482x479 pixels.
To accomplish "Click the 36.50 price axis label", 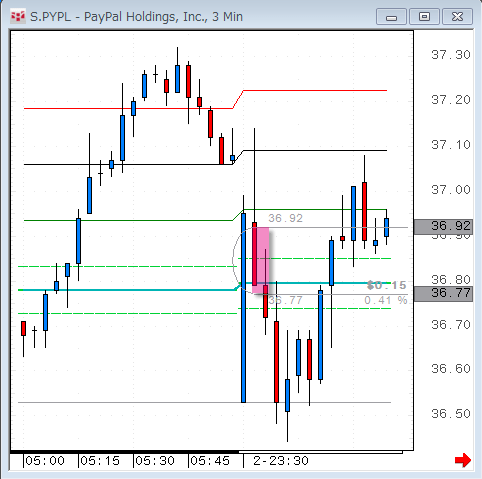I will click(x=451, y=414).
